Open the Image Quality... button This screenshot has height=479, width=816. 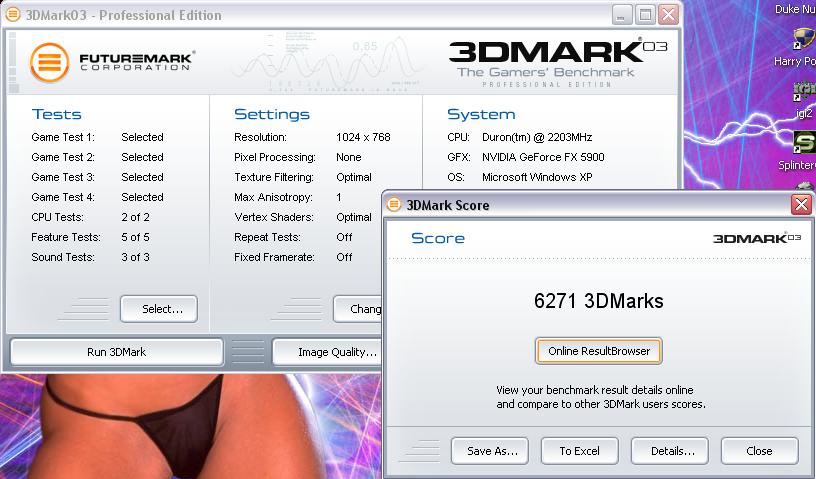(x=327, y=352)
